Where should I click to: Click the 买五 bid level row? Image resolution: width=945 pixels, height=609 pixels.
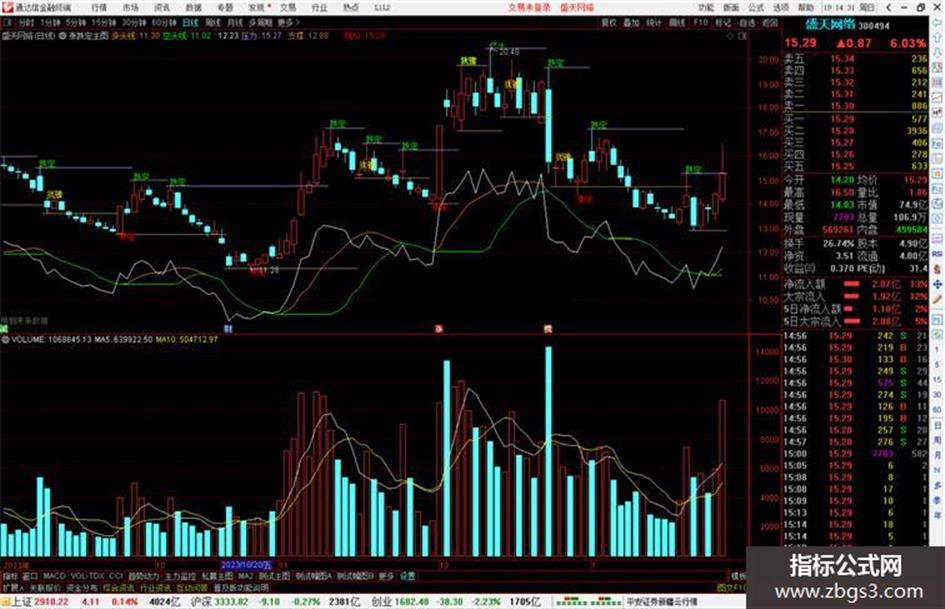tap(855, 166)
